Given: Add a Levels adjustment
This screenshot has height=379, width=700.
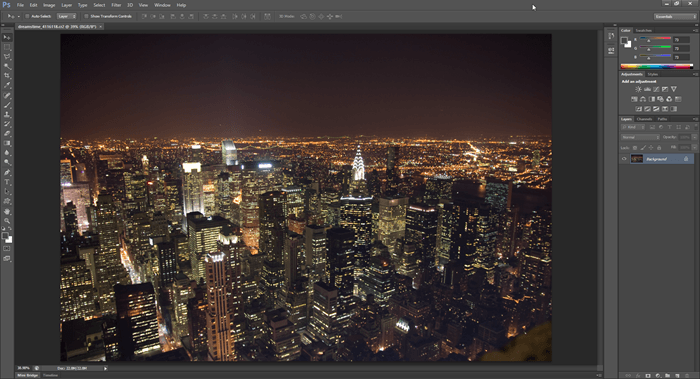Looking at the screenshot, I should tap(647, 89).
